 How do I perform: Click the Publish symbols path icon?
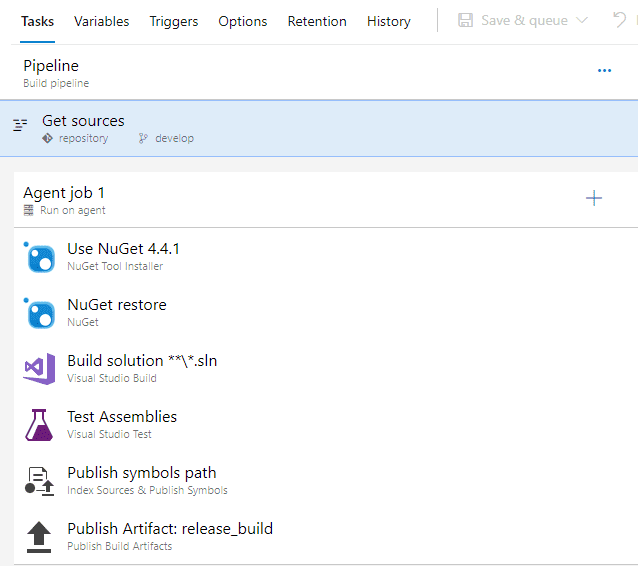39,481
